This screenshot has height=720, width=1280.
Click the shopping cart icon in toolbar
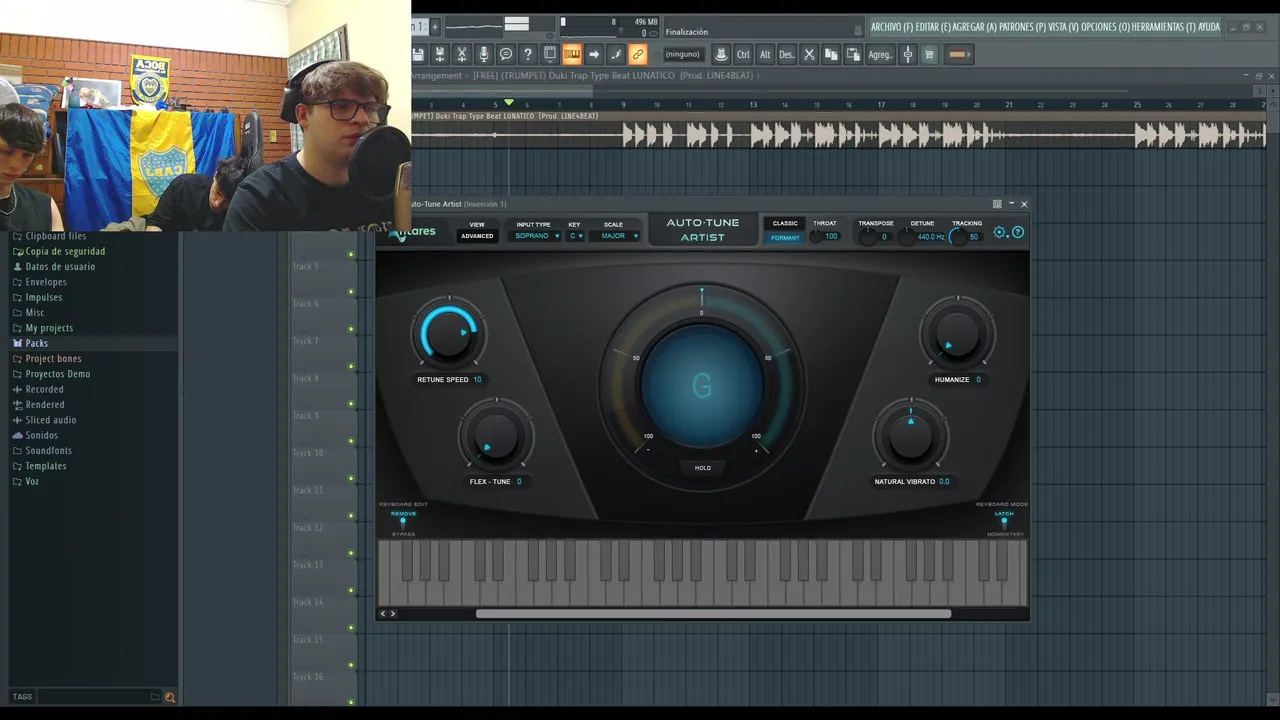930,54
